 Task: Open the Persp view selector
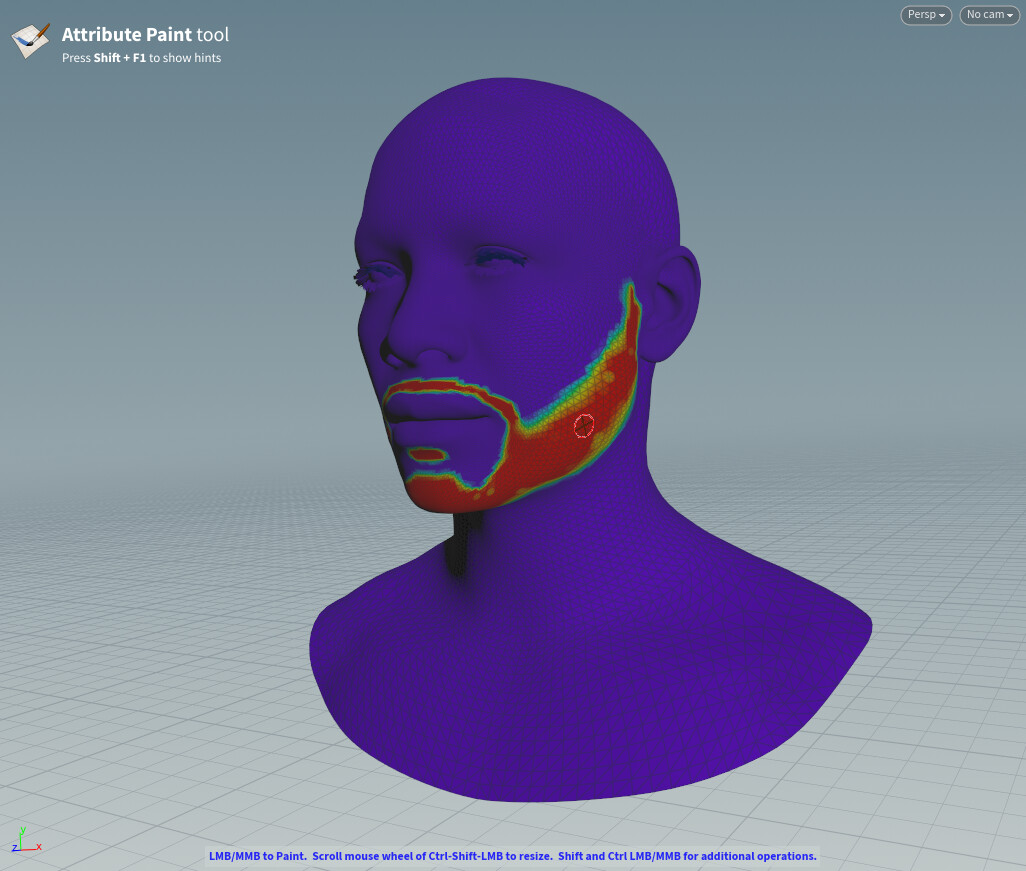(x=924, y=15)
